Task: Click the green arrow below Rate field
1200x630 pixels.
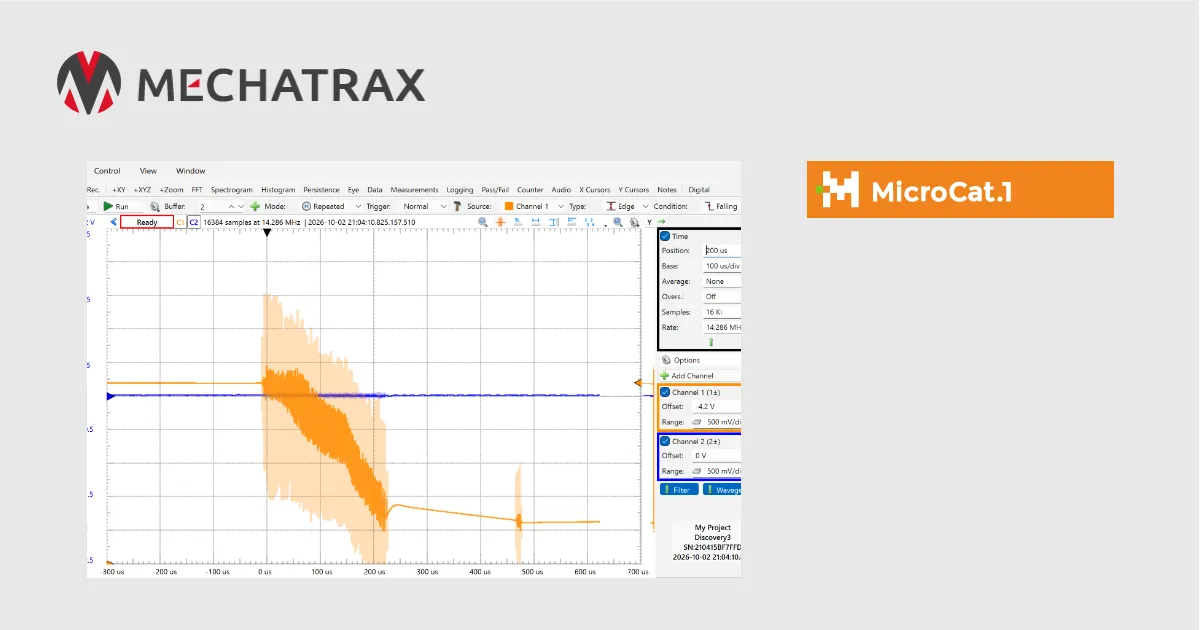Action: click(x=711, y=342)
